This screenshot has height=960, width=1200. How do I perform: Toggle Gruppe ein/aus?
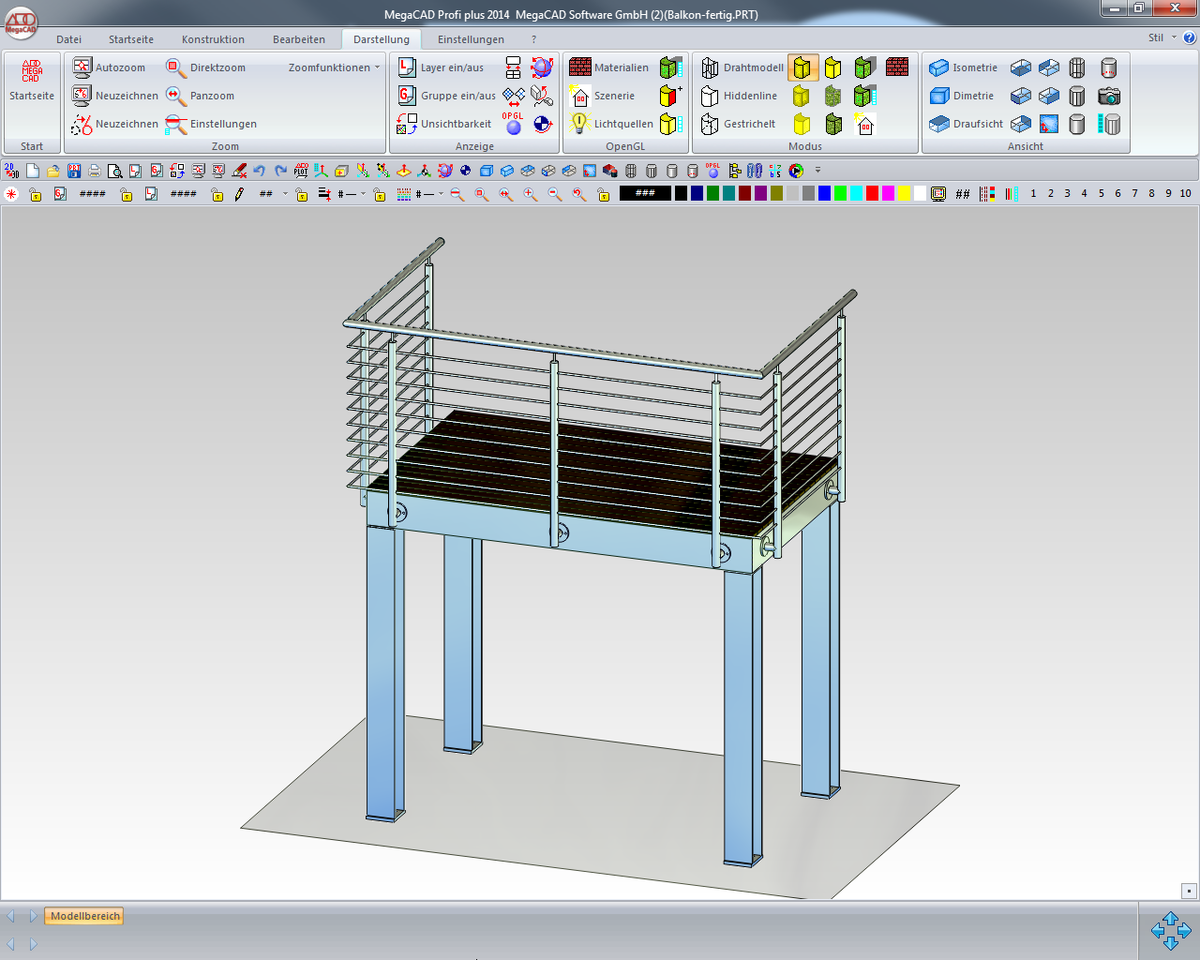407,96
